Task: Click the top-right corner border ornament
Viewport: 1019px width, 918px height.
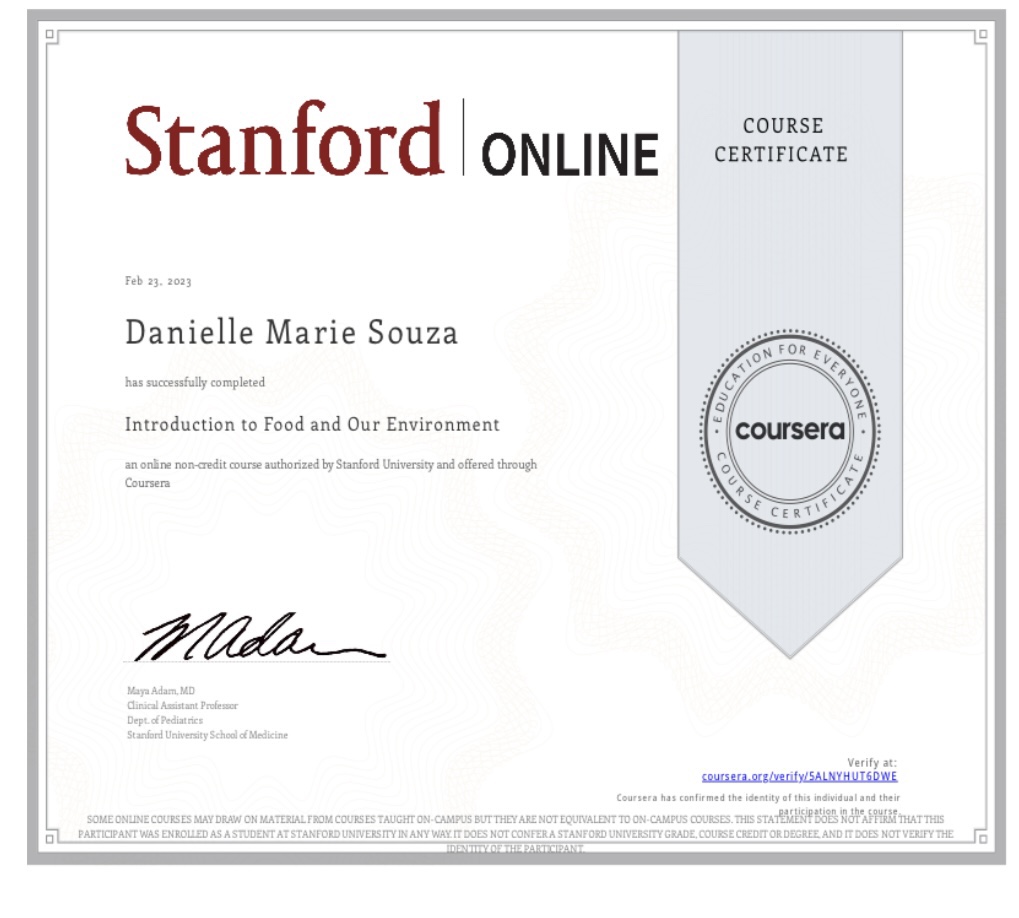Action: 981,35
